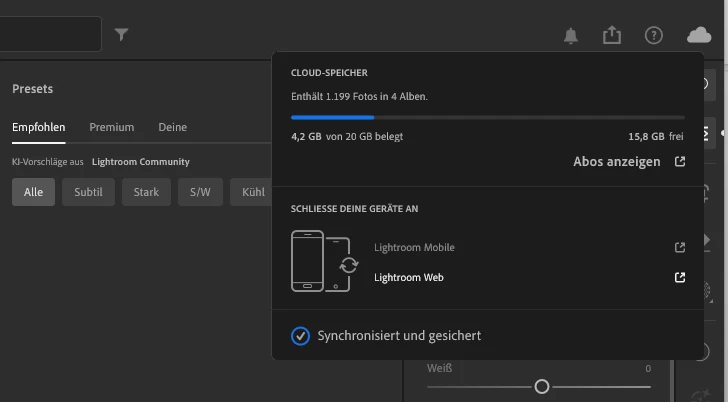The width and height of the screenshot is (728, 402).
Task: Click the CLOUD-SPEICHER heading
Action: 329,73
